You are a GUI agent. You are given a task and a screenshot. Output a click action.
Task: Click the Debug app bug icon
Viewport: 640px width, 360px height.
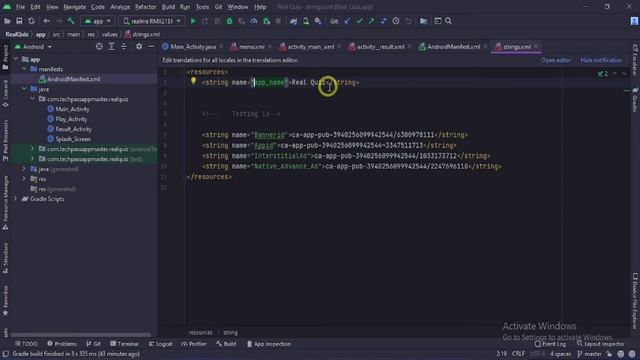pyautogui.click(x=229, y=21)
